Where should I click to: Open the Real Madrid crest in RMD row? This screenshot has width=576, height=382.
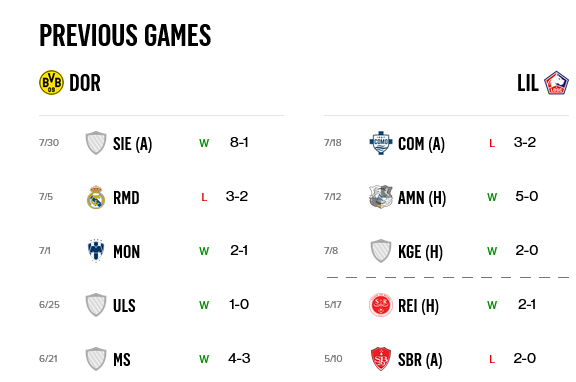pyautogui.click(x=96, y=197)
